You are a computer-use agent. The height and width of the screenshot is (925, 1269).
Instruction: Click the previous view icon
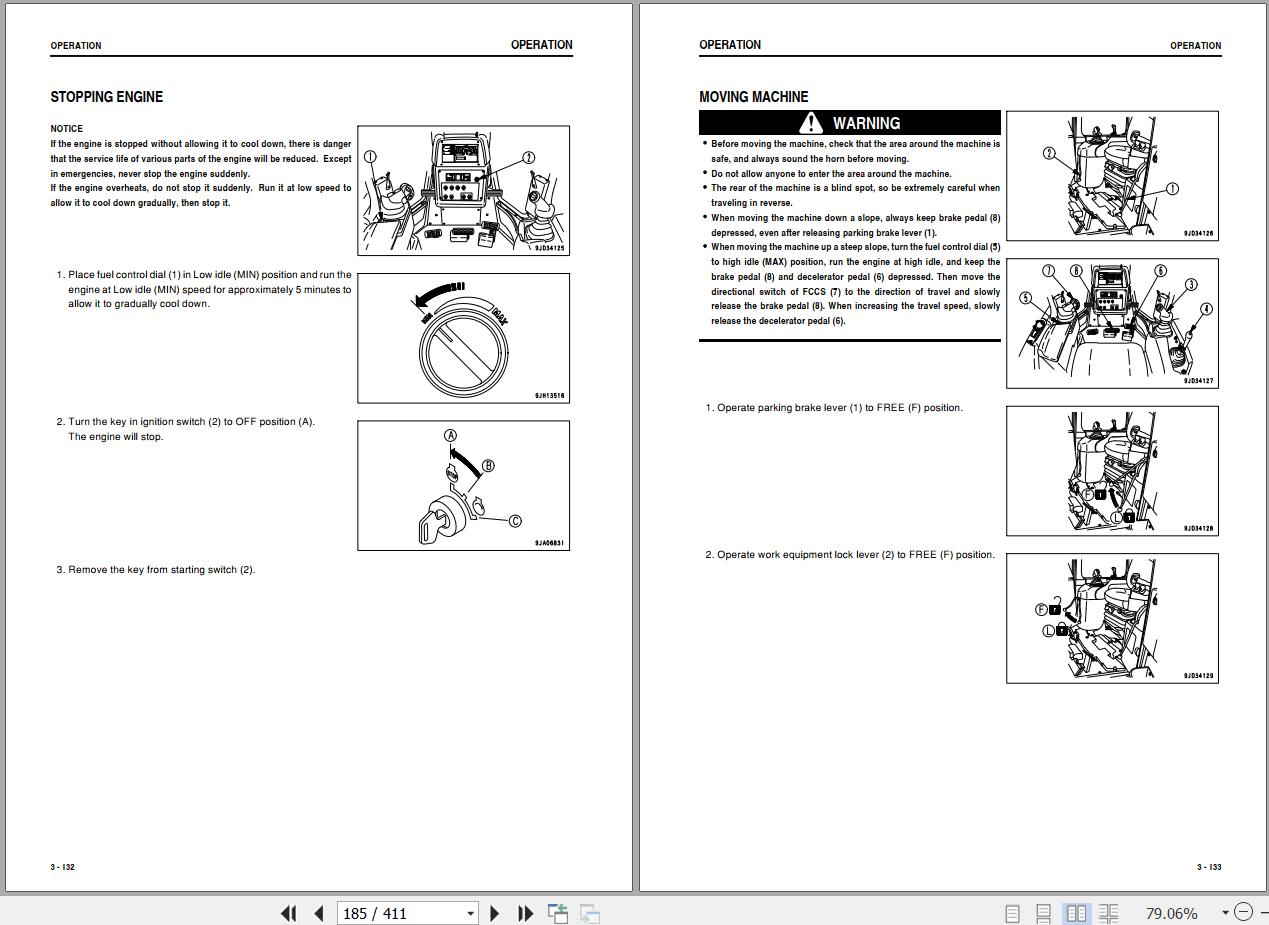coord(558,913)
